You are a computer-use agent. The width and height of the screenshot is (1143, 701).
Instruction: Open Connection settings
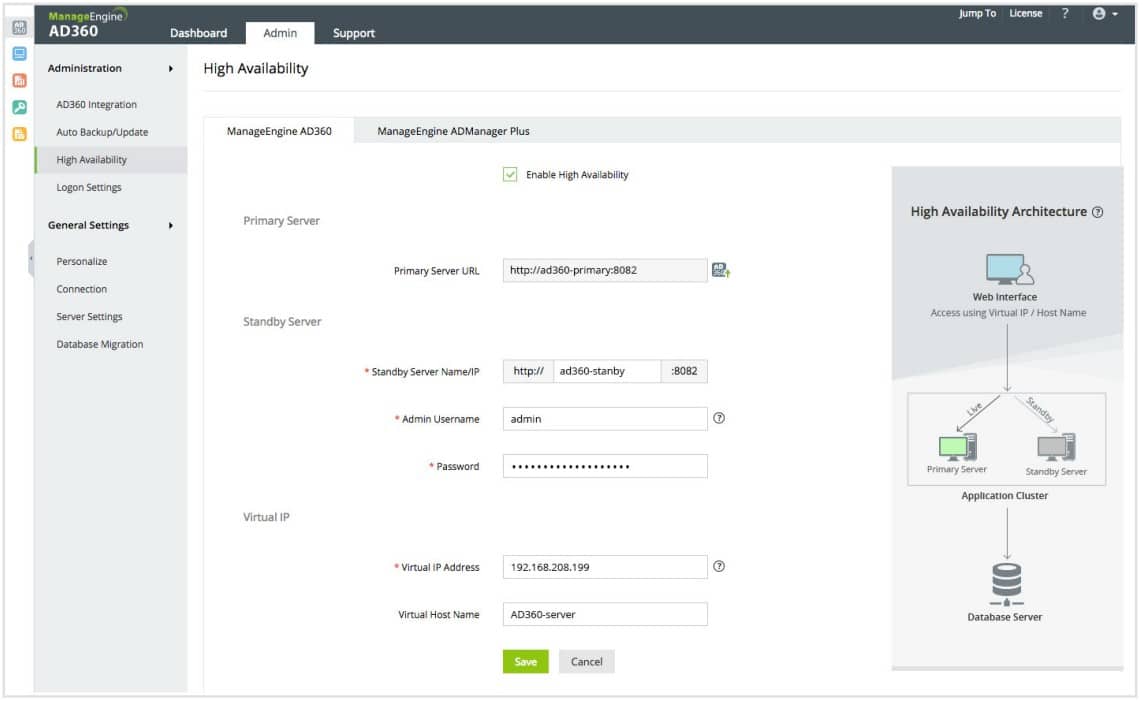(82, 290)
